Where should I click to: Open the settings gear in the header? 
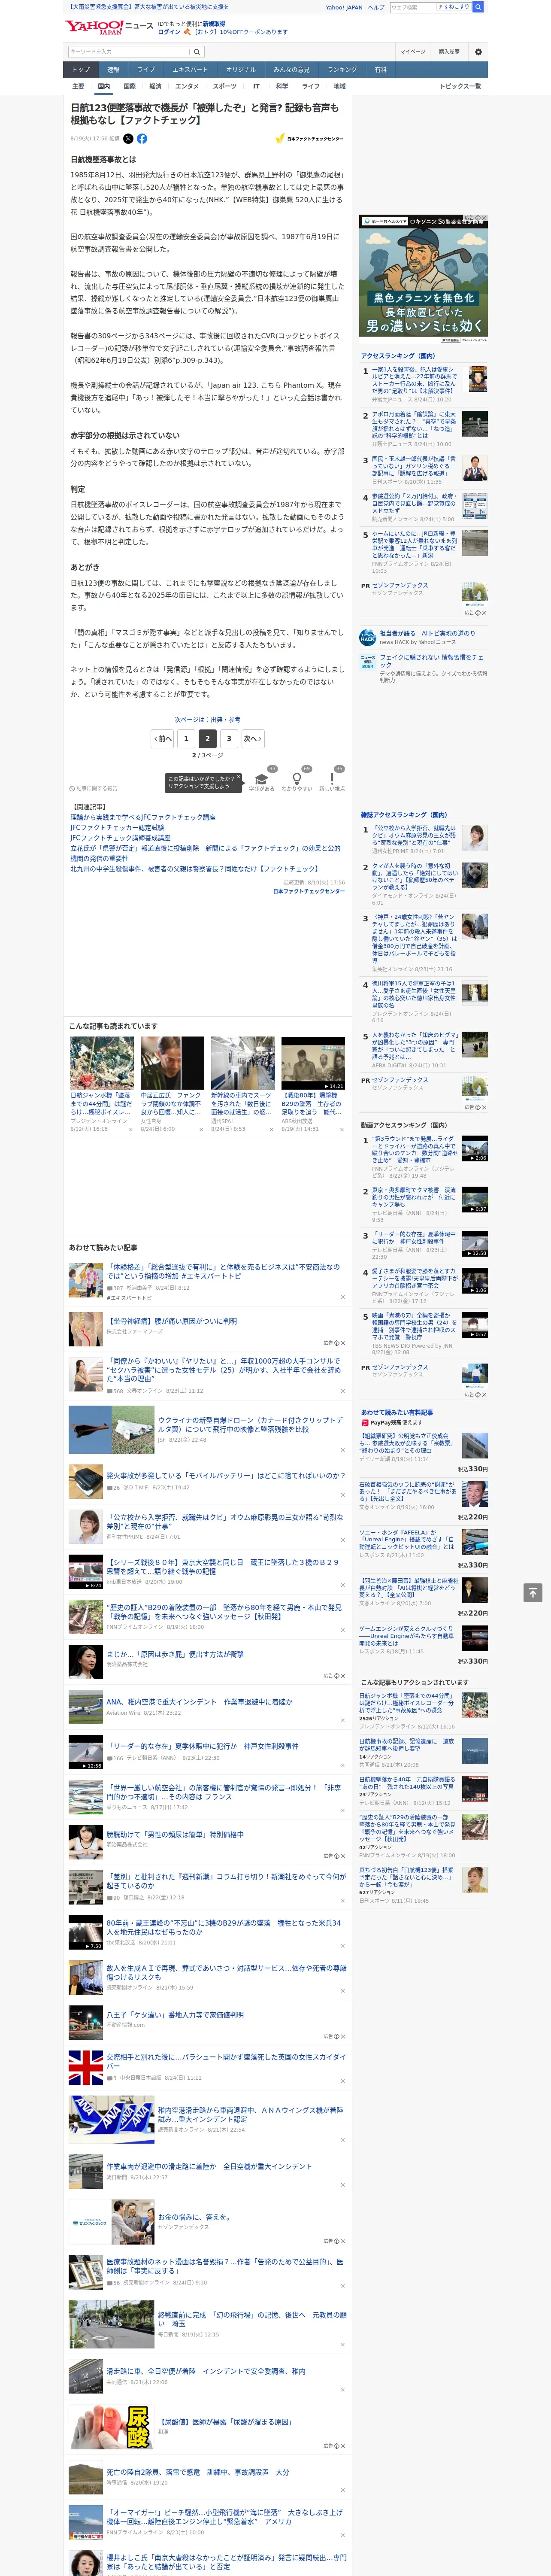(478, 52)
